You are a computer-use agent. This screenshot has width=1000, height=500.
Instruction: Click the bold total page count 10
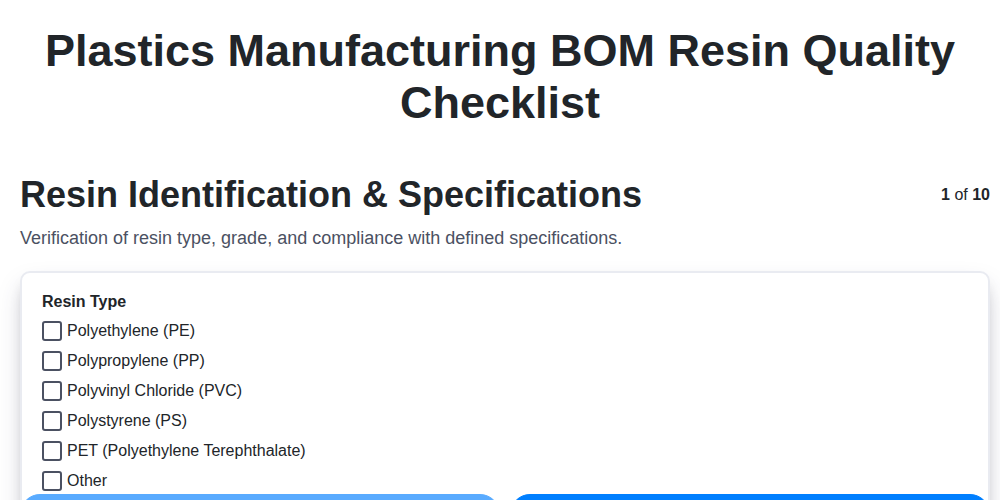[981, 195]
